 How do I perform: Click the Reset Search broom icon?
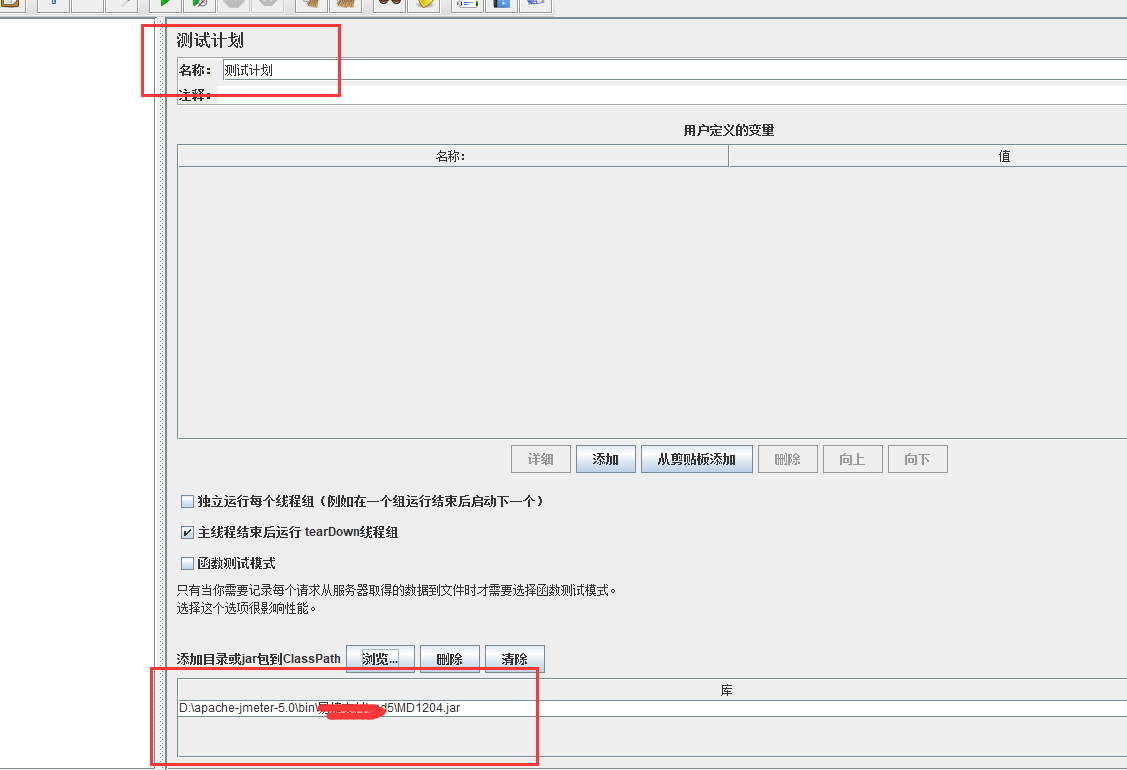coord(424,4)
